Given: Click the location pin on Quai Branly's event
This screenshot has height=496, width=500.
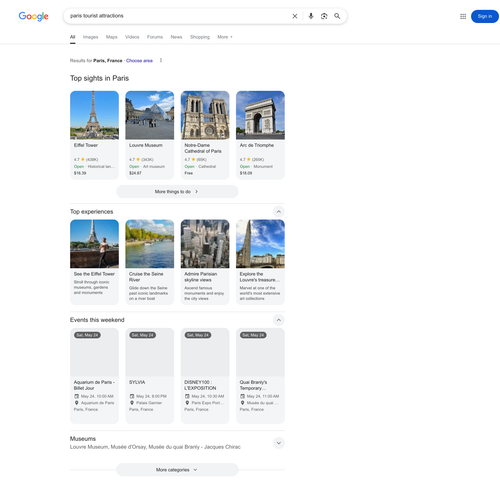Looking at the screenshot, I should click(242, 403).
